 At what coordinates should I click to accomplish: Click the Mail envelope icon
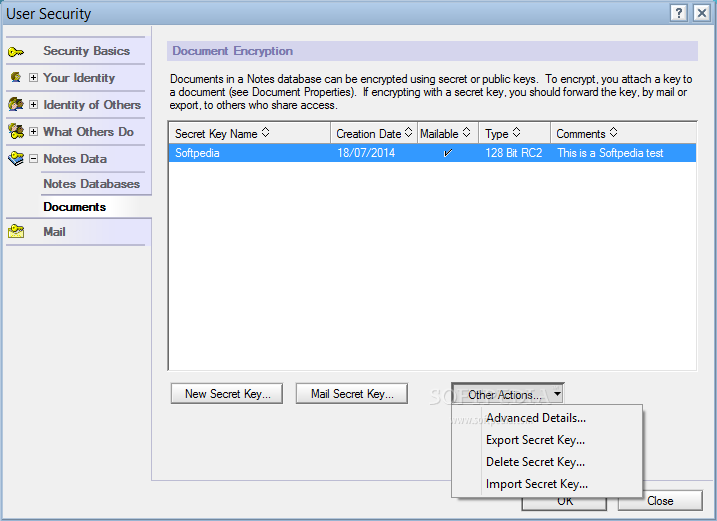tap(16, 231)
